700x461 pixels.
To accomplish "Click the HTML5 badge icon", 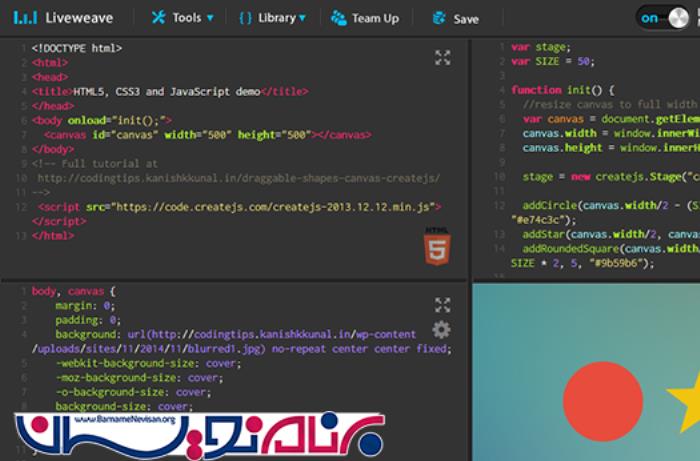I will 437,246.
